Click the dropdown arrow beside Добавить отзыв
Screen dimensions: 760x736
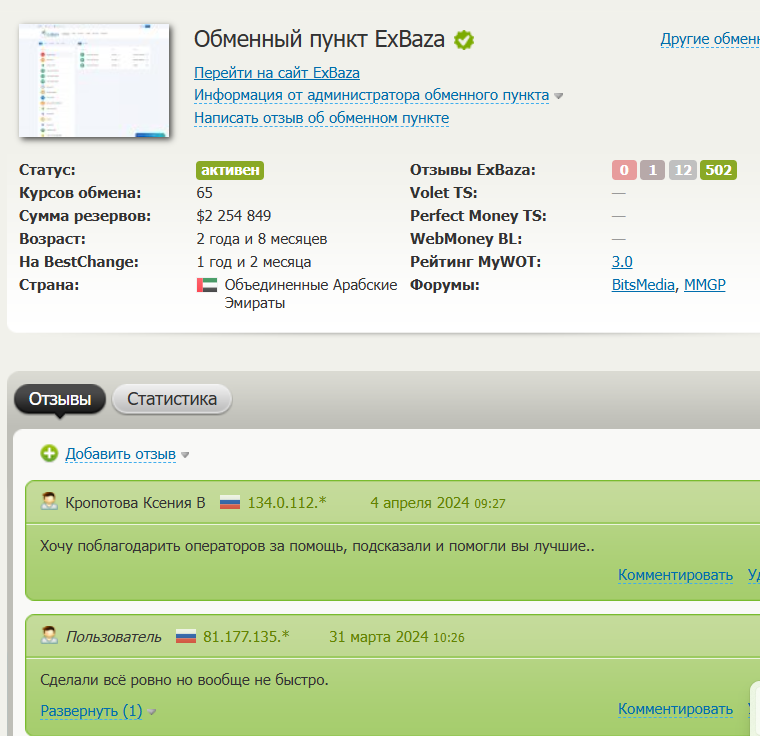coord(185,455)
